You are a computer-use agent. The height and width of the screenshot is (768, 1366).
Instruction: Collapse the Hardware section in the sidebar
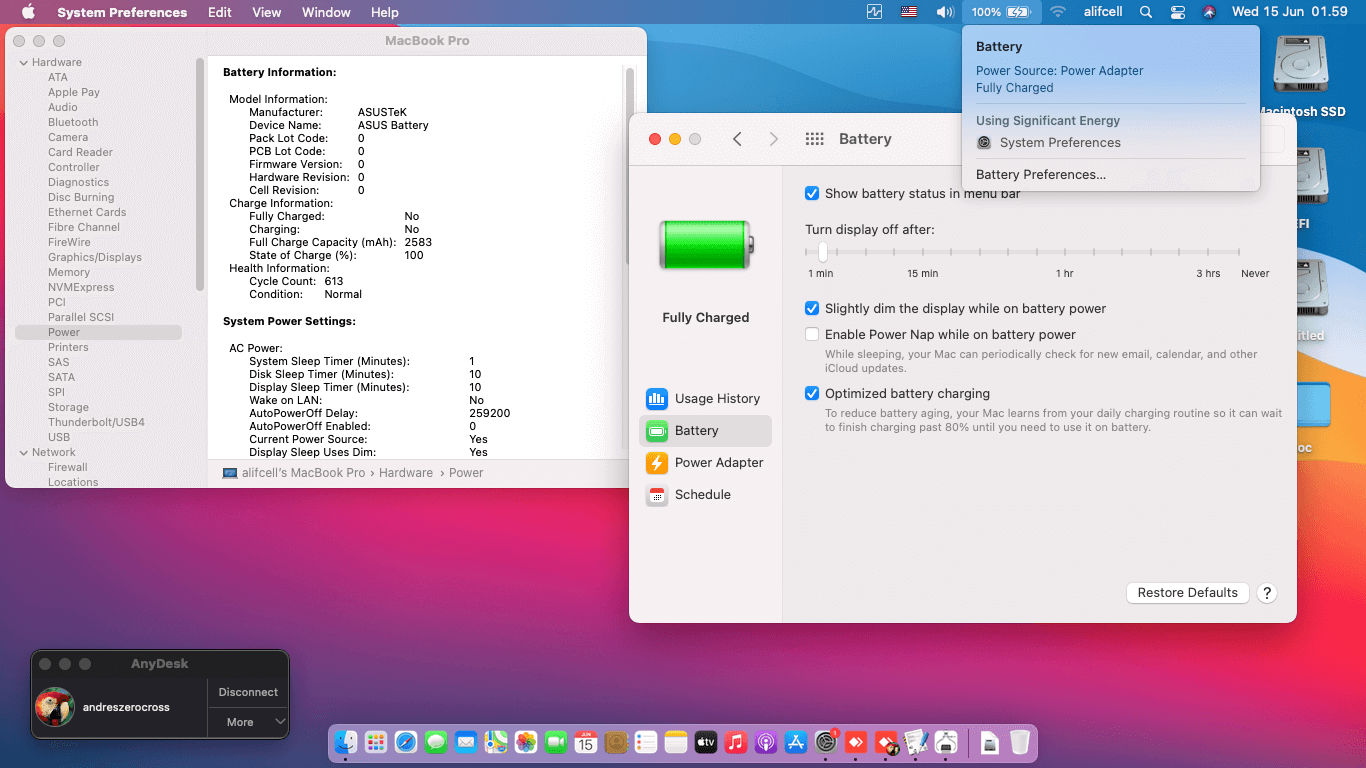[x=22, y=61]
